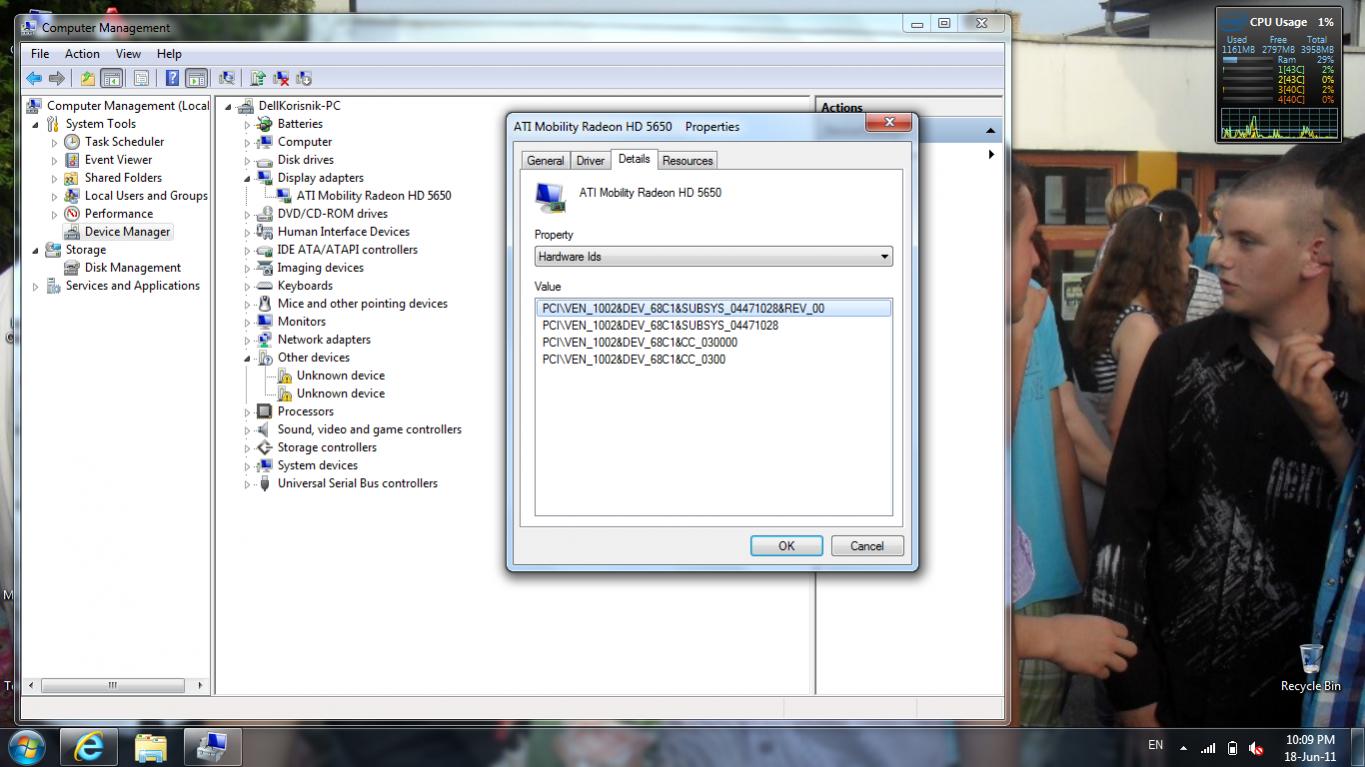Select ATI Mobility Radeon HD 5650 device node
Viewport: 1365px width, 767px height.
click(374, 196)
